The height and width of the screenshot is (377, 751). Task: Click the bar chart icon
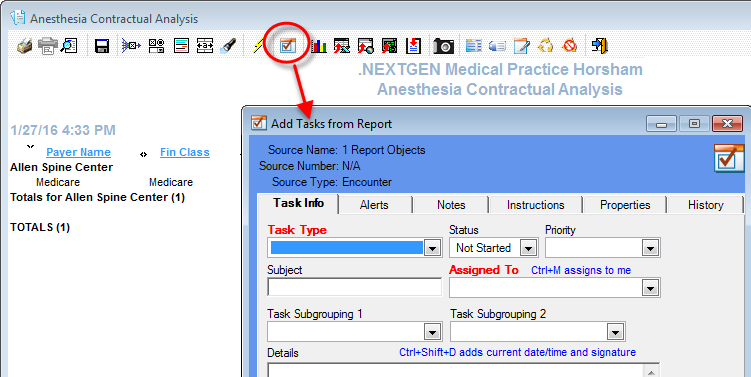point(319,46)
